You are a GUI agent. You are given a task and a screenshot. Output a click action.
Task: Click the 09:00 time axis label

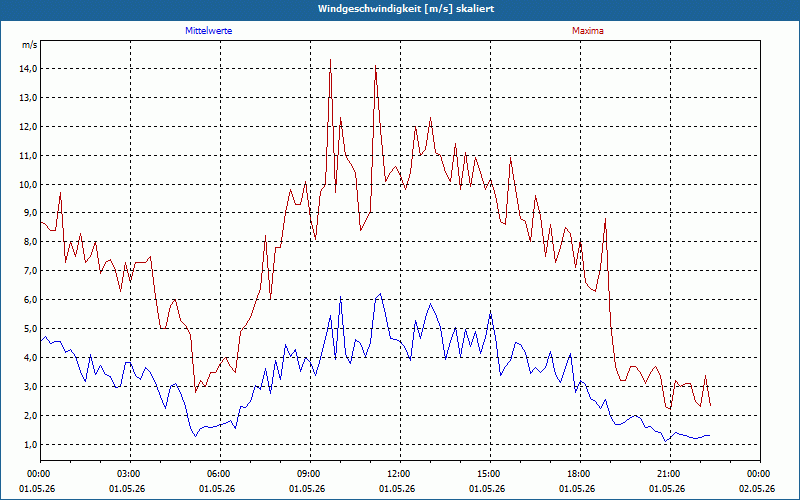pos(310,474)
